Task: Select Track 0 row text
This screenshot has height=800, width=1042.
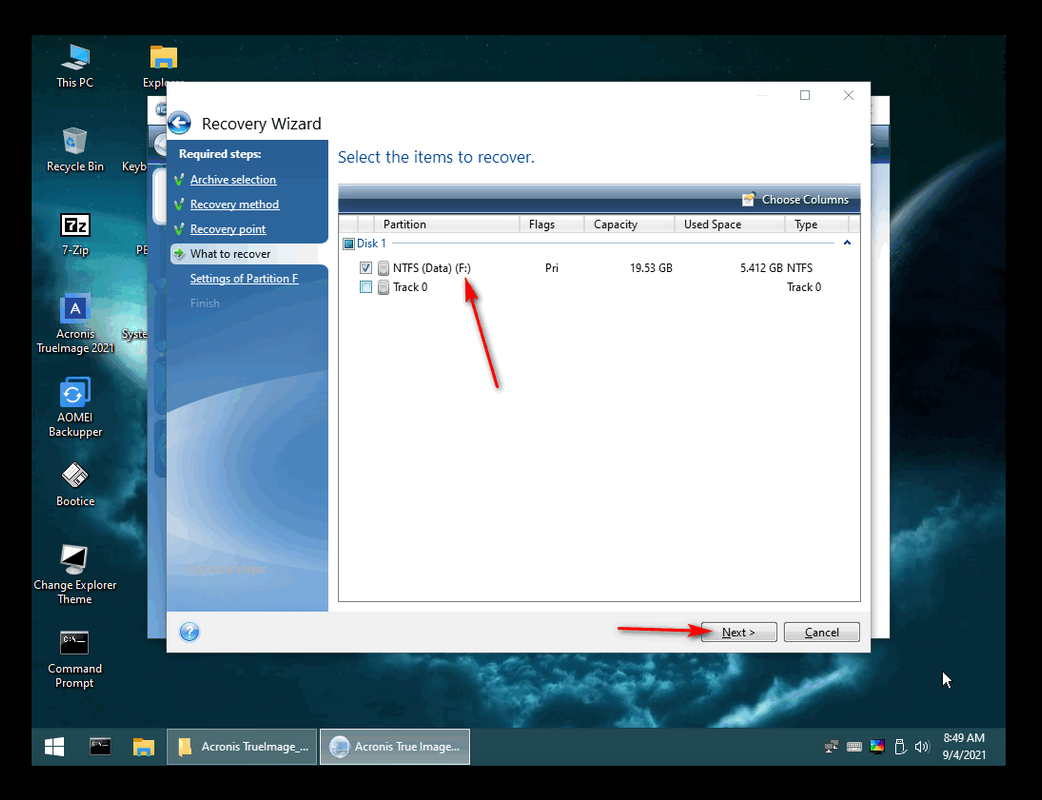Action: coord(410,287)
